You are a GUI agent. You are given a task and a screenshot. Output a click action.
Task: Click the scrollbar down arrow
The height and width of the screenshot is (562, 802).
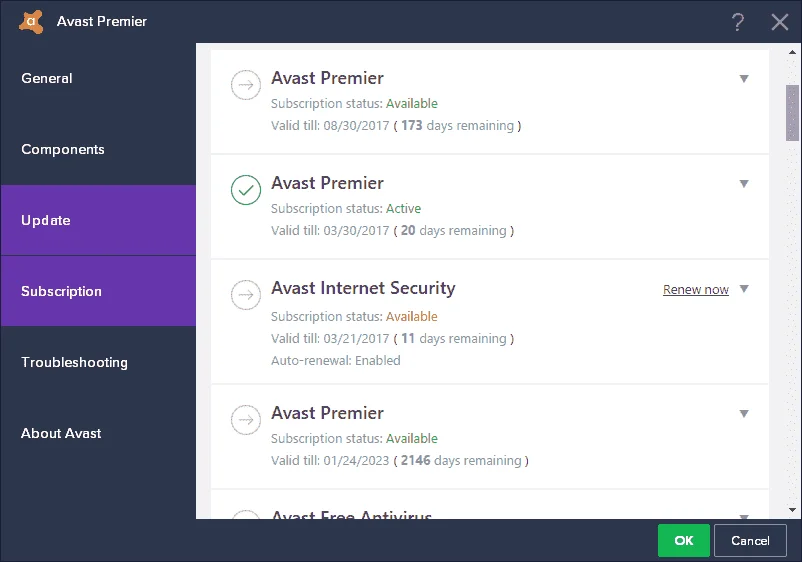click(792, 510)
